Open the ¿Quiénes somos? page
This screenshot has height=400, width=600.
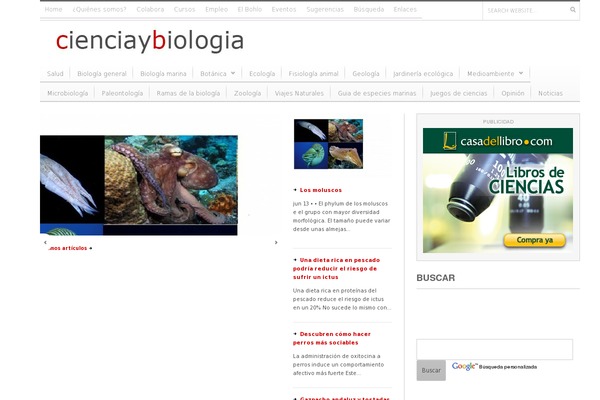99,9
